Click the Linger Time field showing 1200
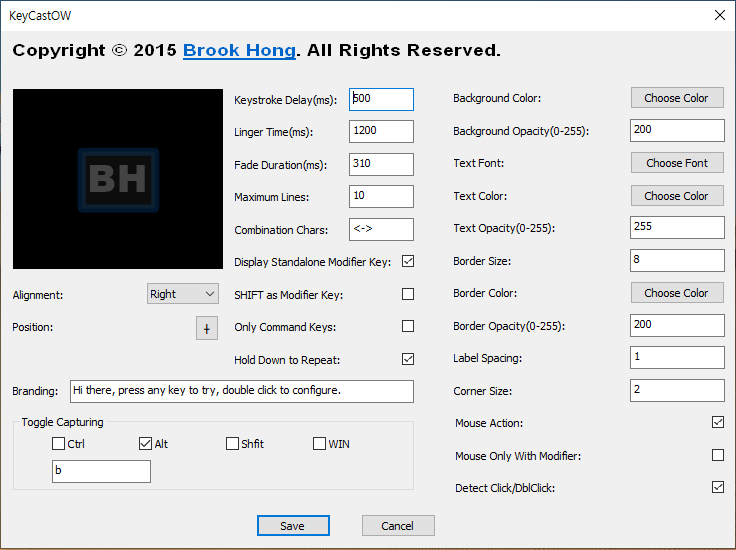Screen dimensions: 736x550 pos(381,131)
